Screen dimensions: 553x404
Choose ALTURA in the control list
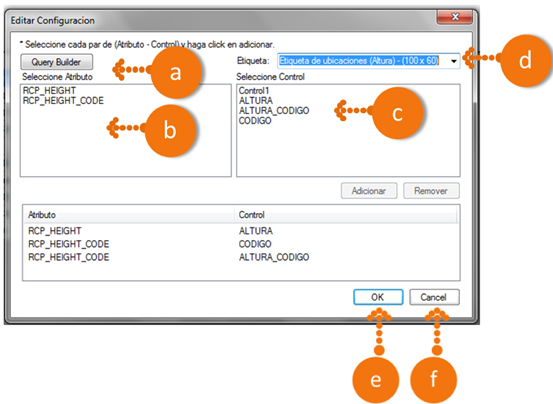pos(256,100)
